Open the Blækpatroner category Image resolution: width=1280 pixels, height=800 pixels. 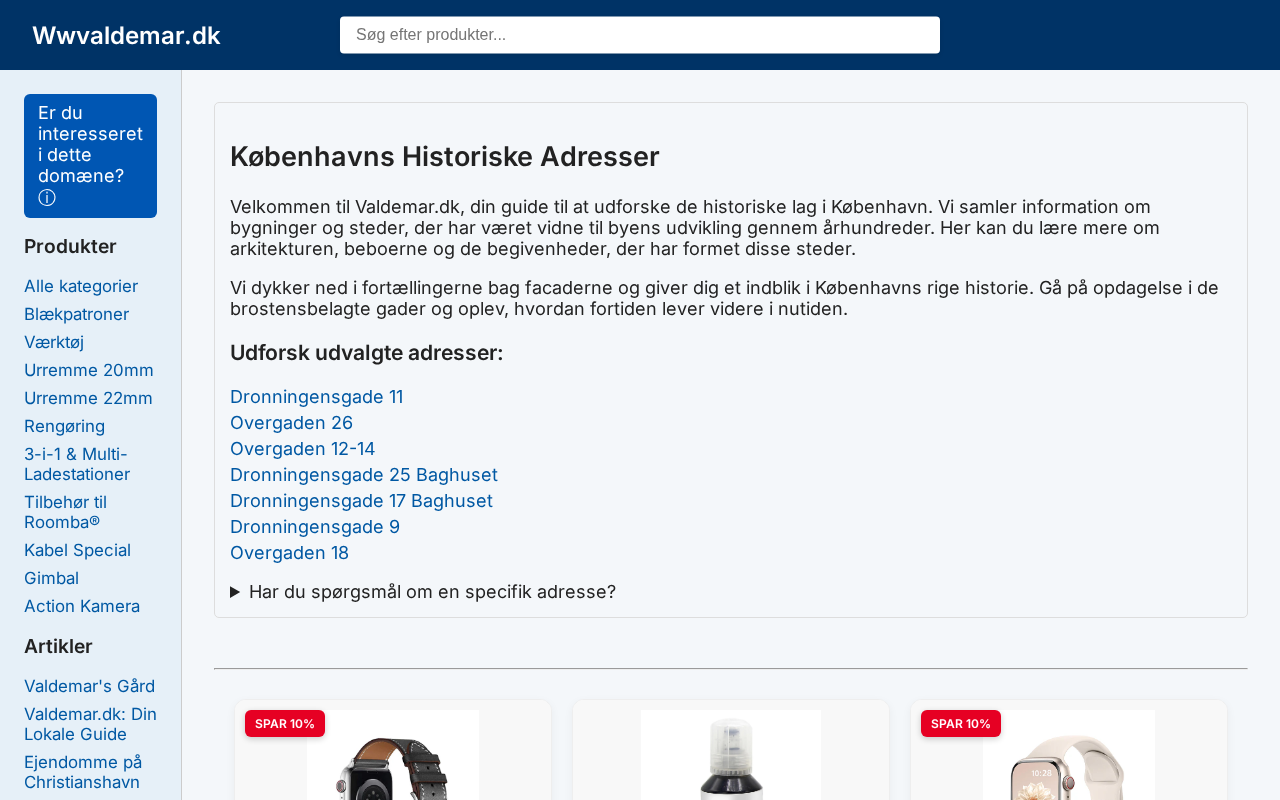76,314
